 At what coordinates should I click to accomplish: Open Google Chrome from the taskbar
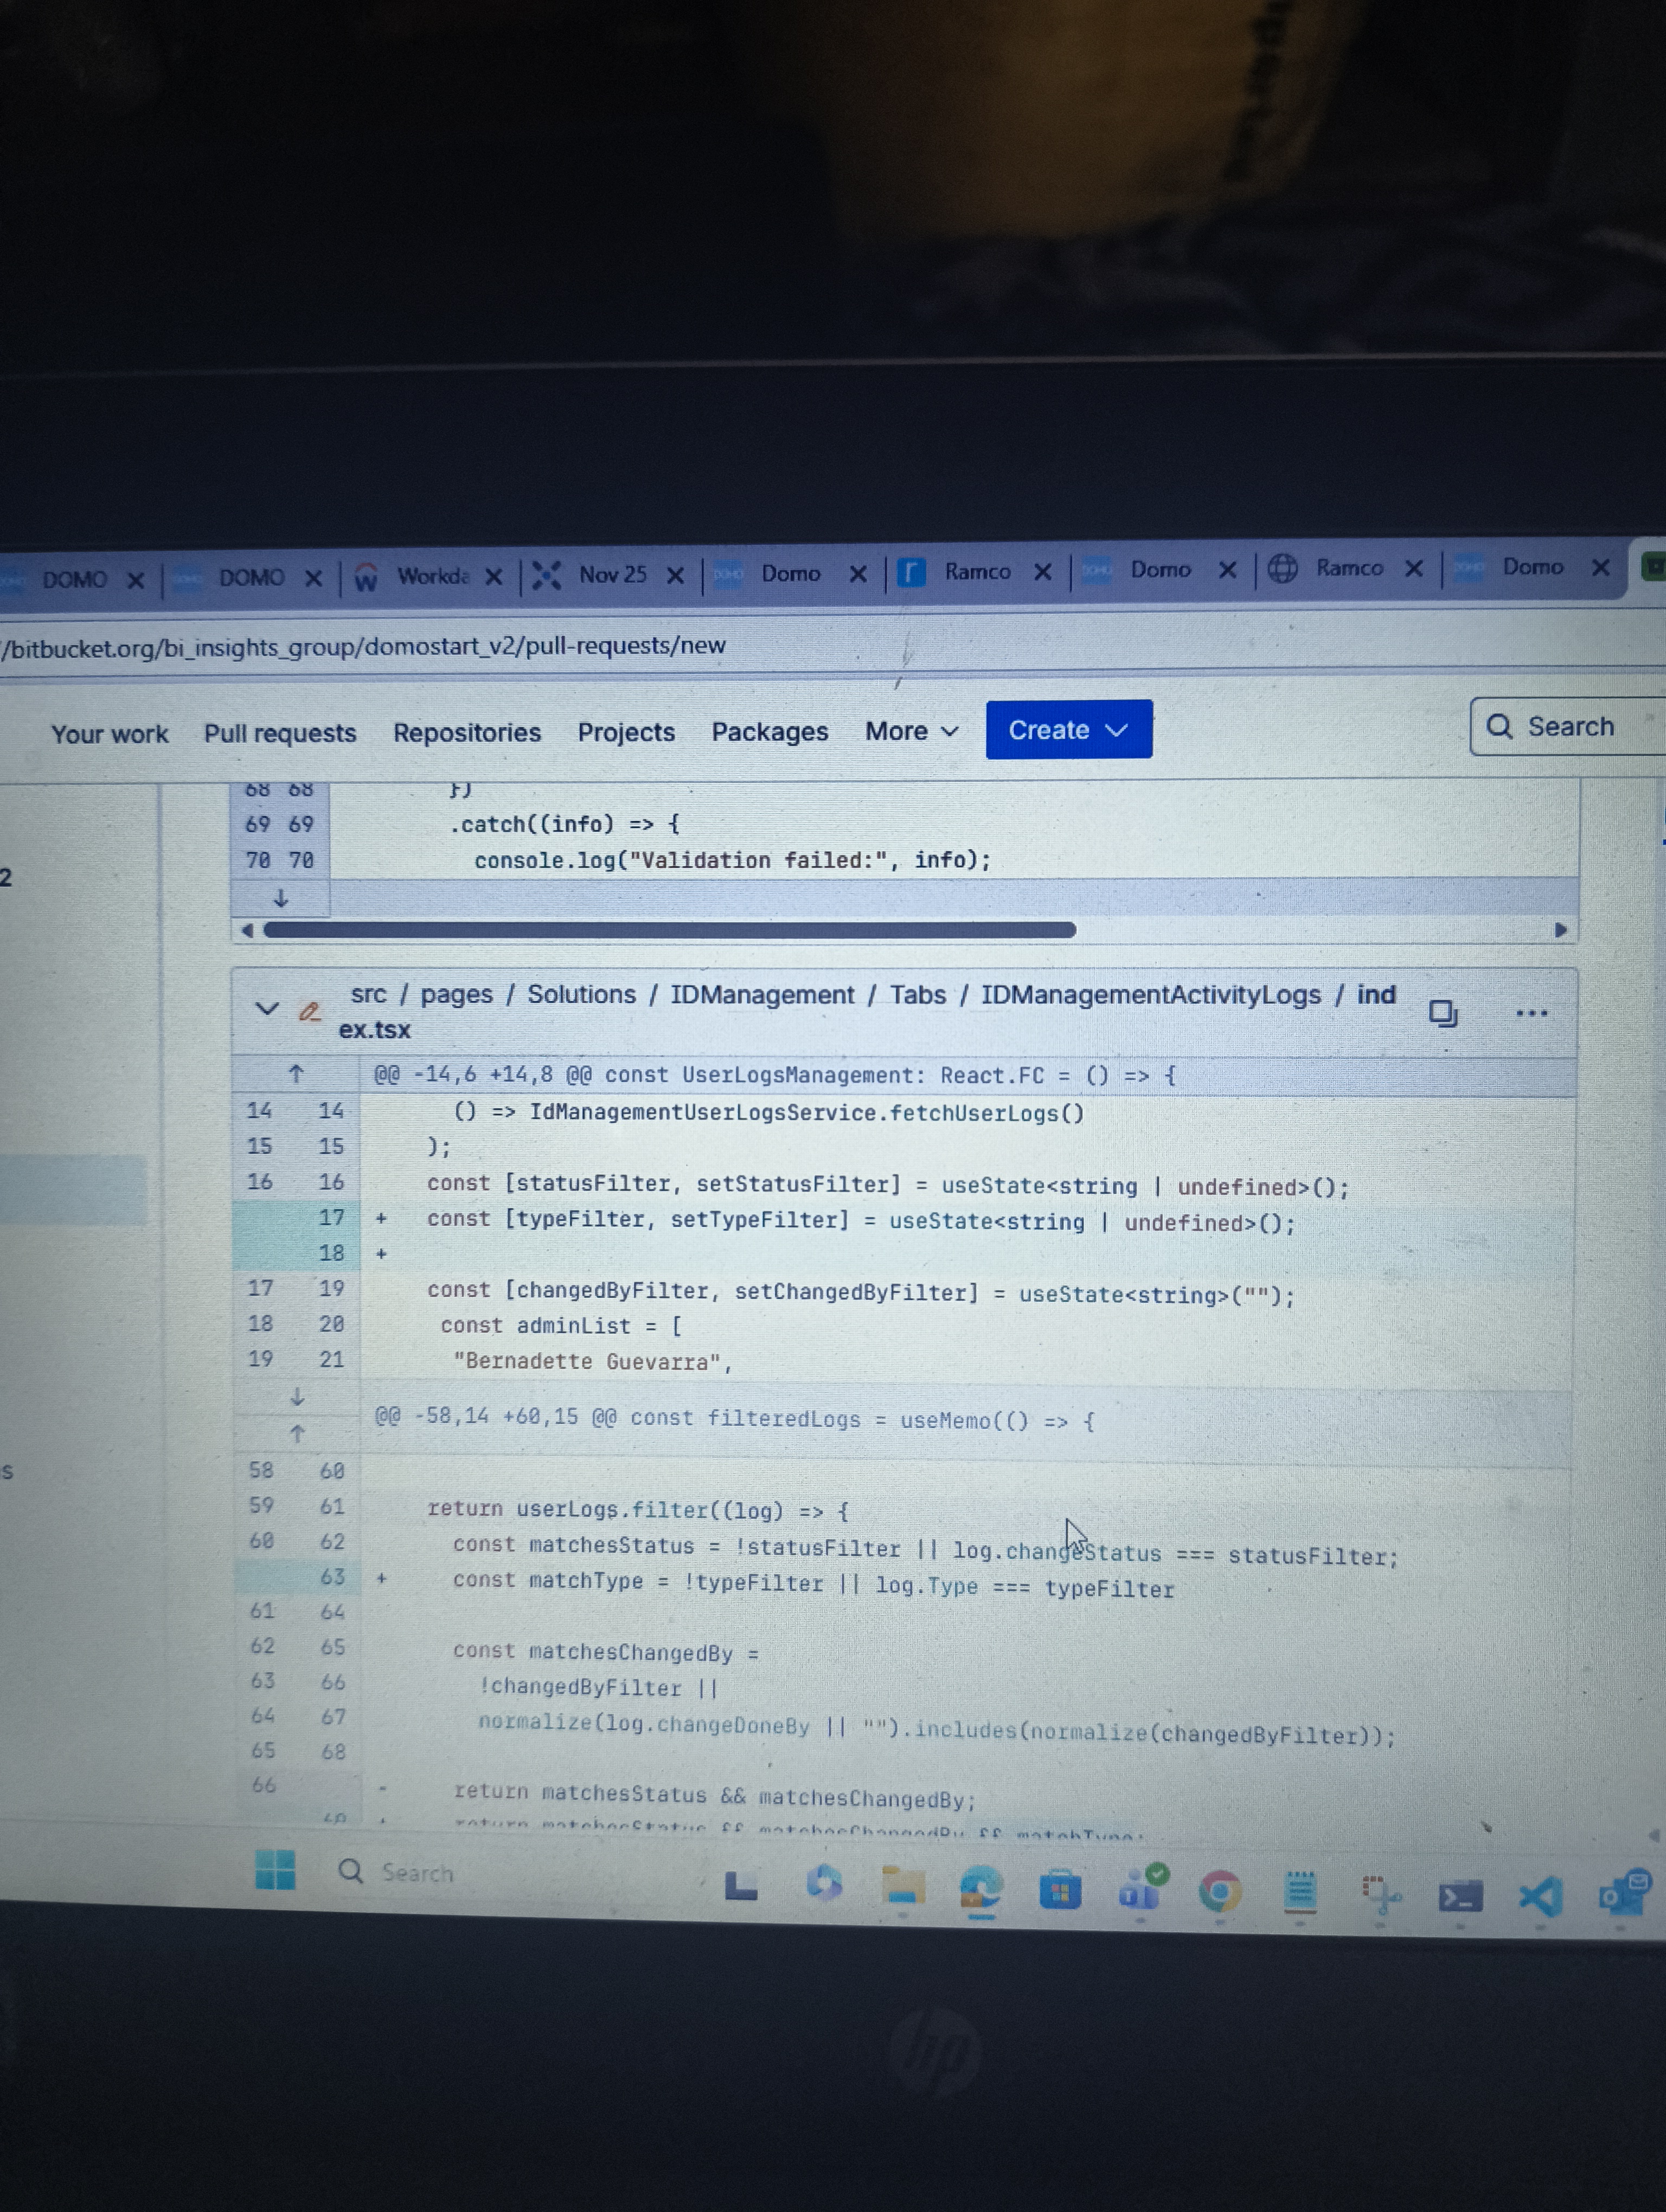coord(1219,1891)
